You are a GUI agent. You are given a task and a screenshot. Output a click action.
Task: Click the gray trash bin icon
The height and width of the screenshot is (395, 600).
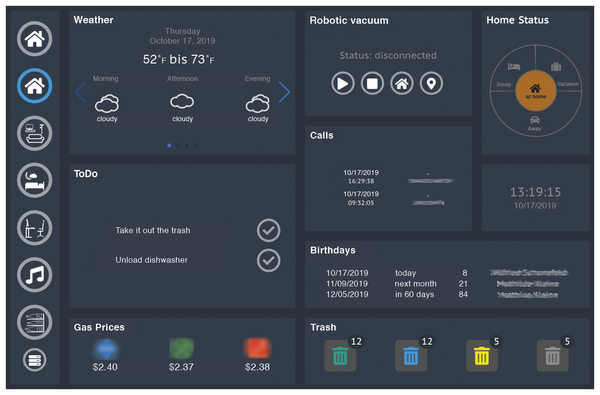pos(553,356)
